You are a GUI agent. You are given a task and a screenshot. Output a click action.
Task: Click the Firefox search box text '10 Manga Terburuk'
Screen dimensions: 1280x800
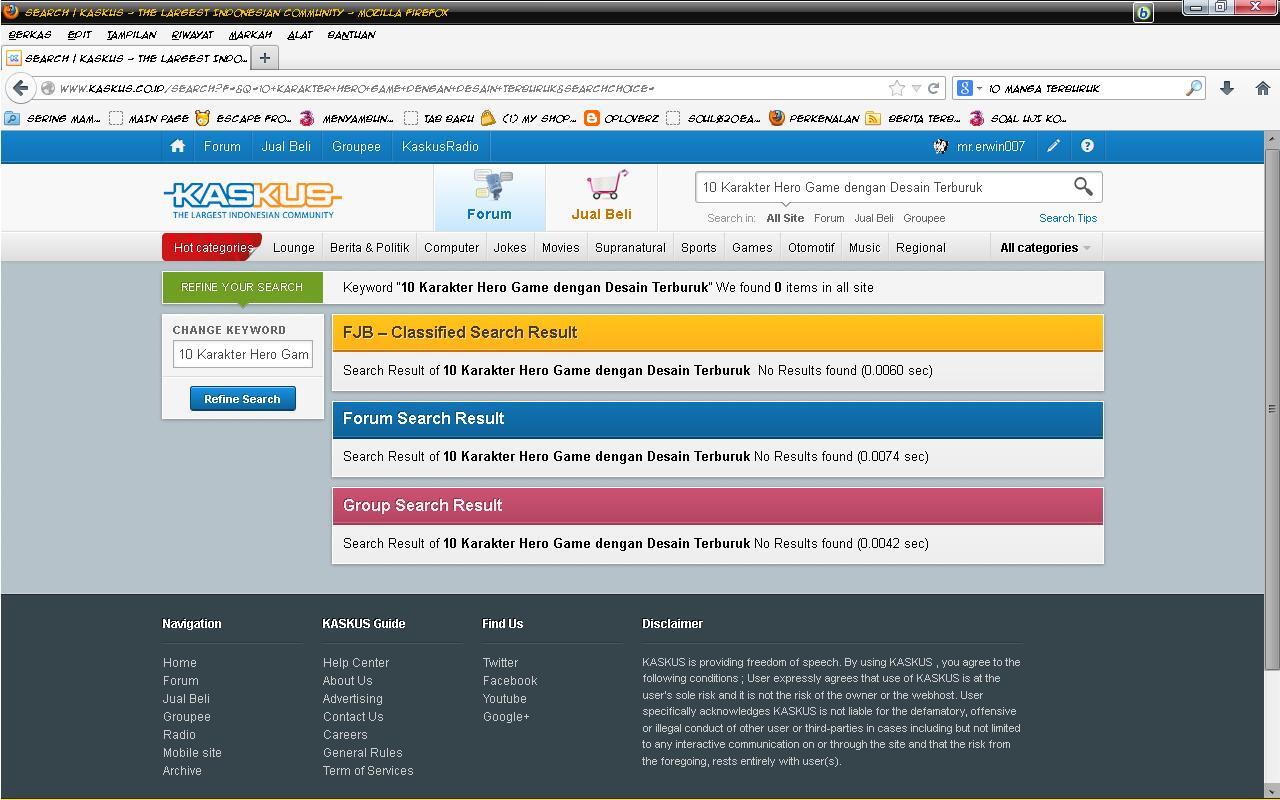[1044, 88]
